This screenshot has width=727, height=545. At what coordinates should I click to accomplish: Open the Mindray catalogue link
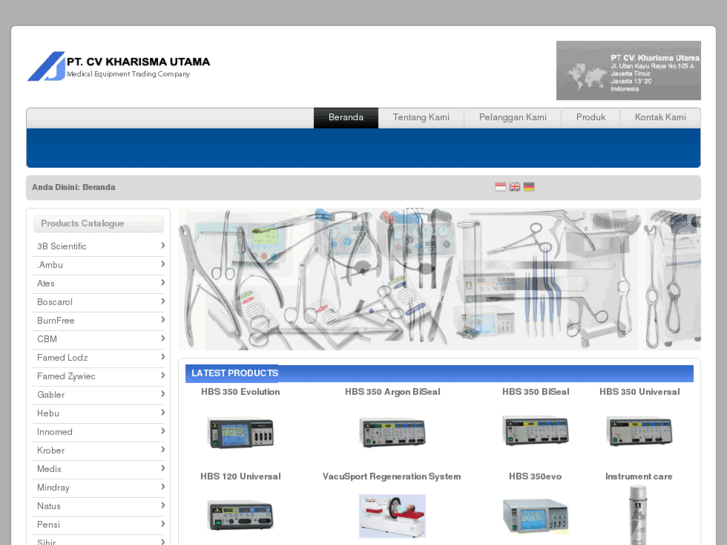pos(98,487)
